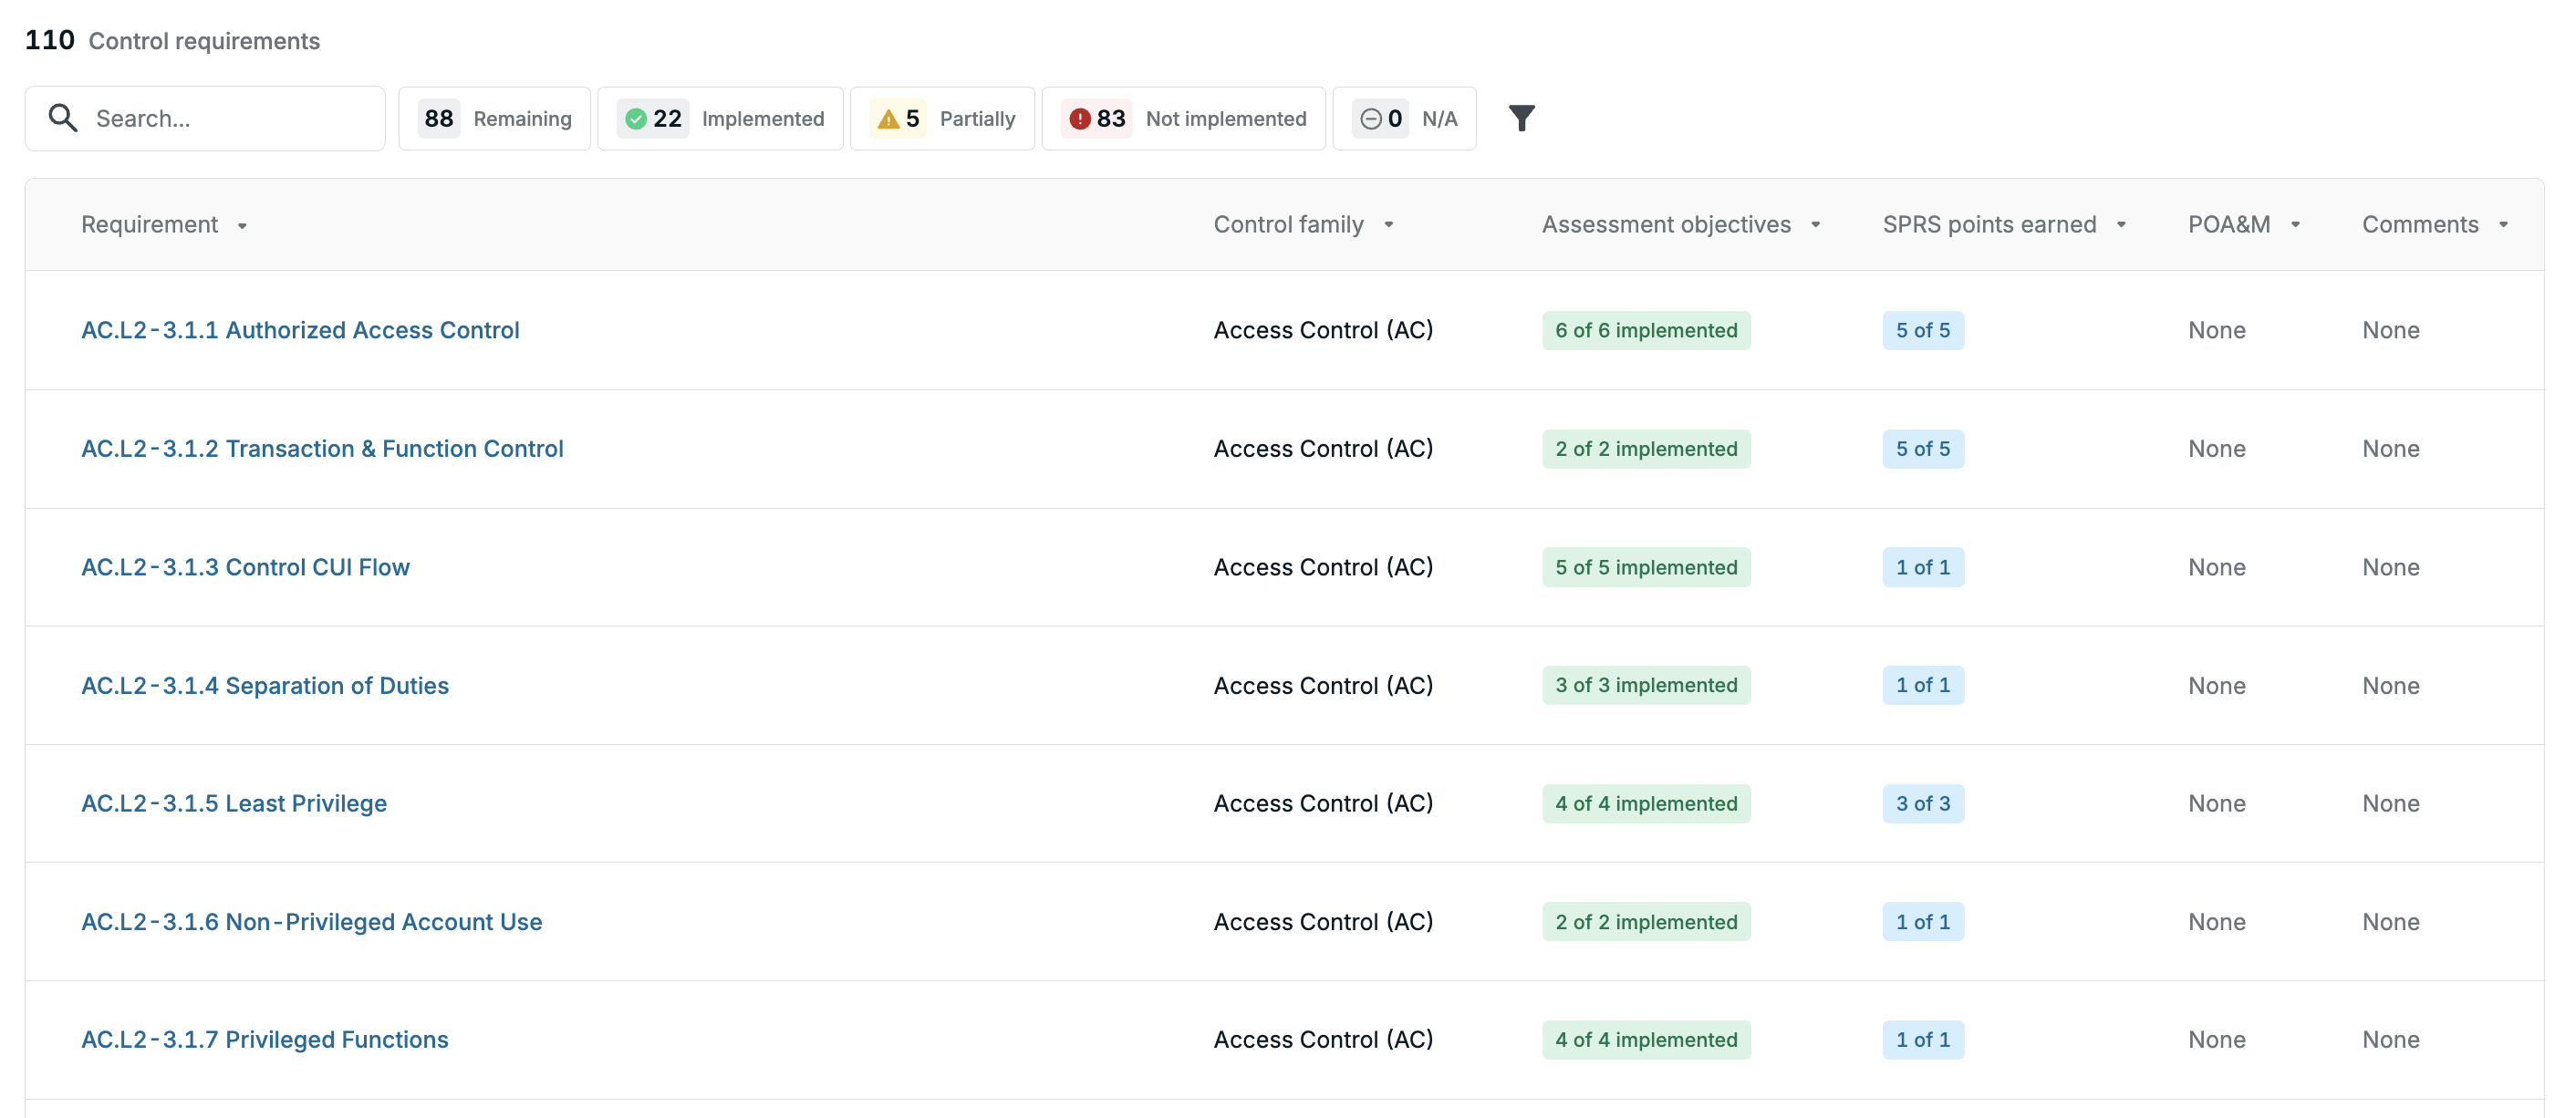Click the '110 Control requirements' heading

172,40
